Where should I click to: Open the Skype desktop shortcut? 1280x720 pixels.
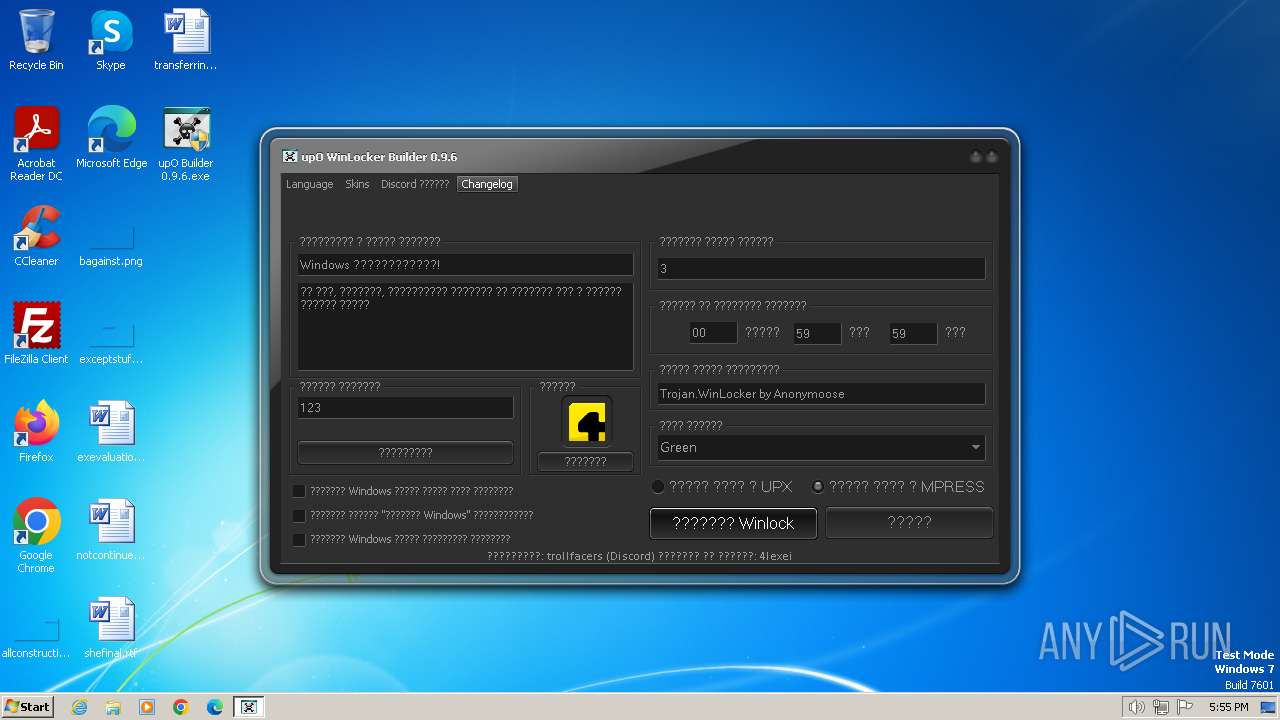[110, 40]
